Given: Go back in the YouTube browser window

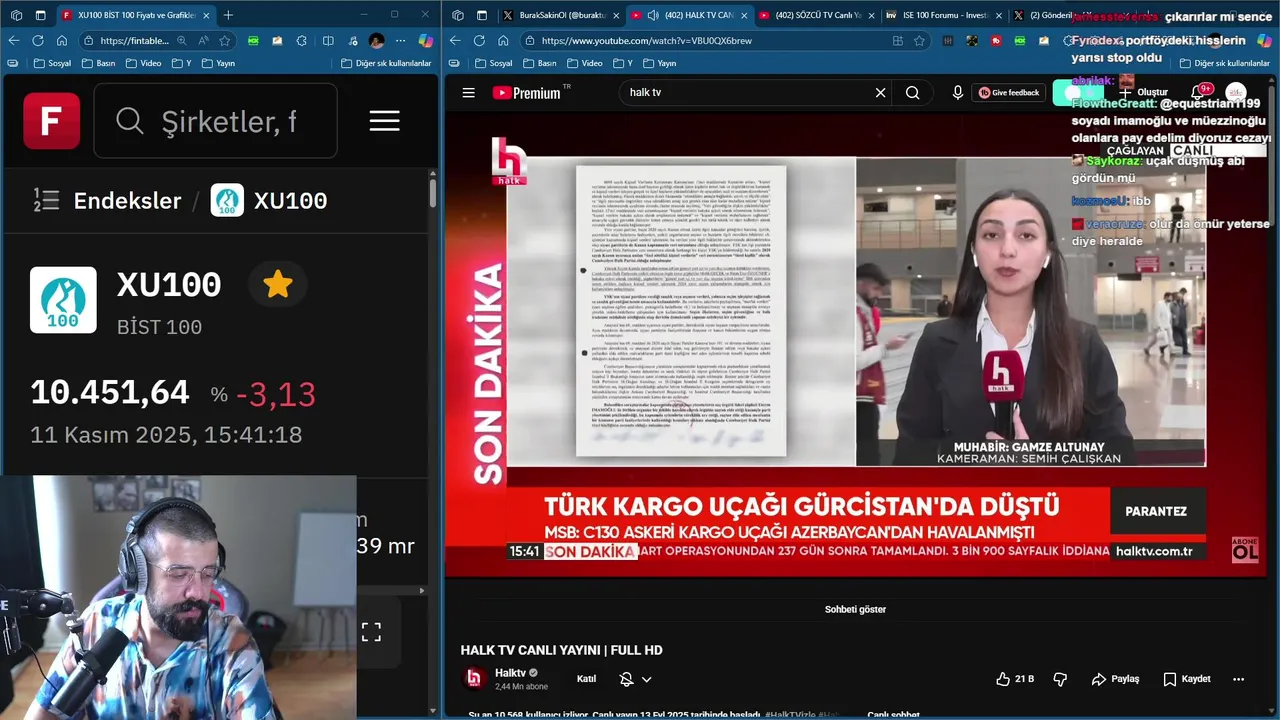Looking at the screenshot, I should pos(455,40).
